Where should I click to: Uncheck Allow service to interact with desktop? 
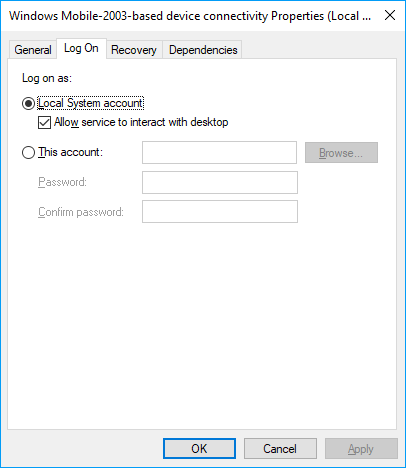coord(44,122)
